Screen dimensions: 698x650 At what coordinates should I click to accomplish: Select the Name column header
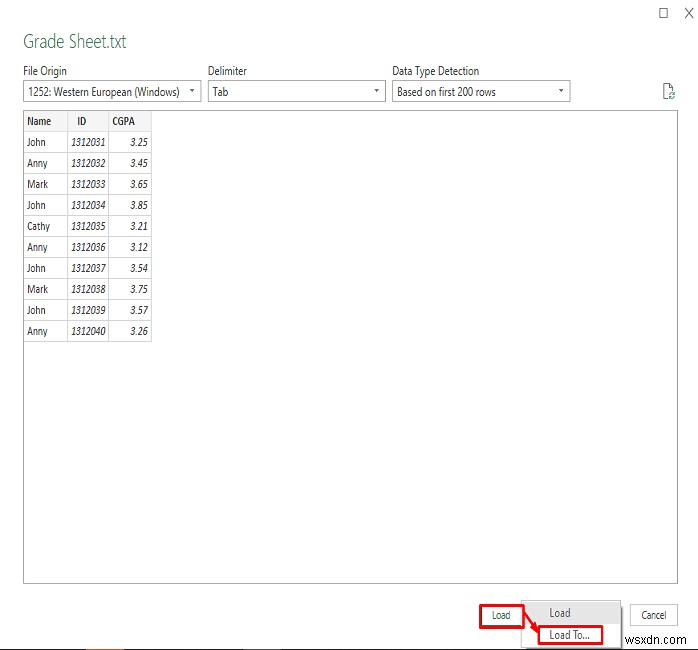45,121
